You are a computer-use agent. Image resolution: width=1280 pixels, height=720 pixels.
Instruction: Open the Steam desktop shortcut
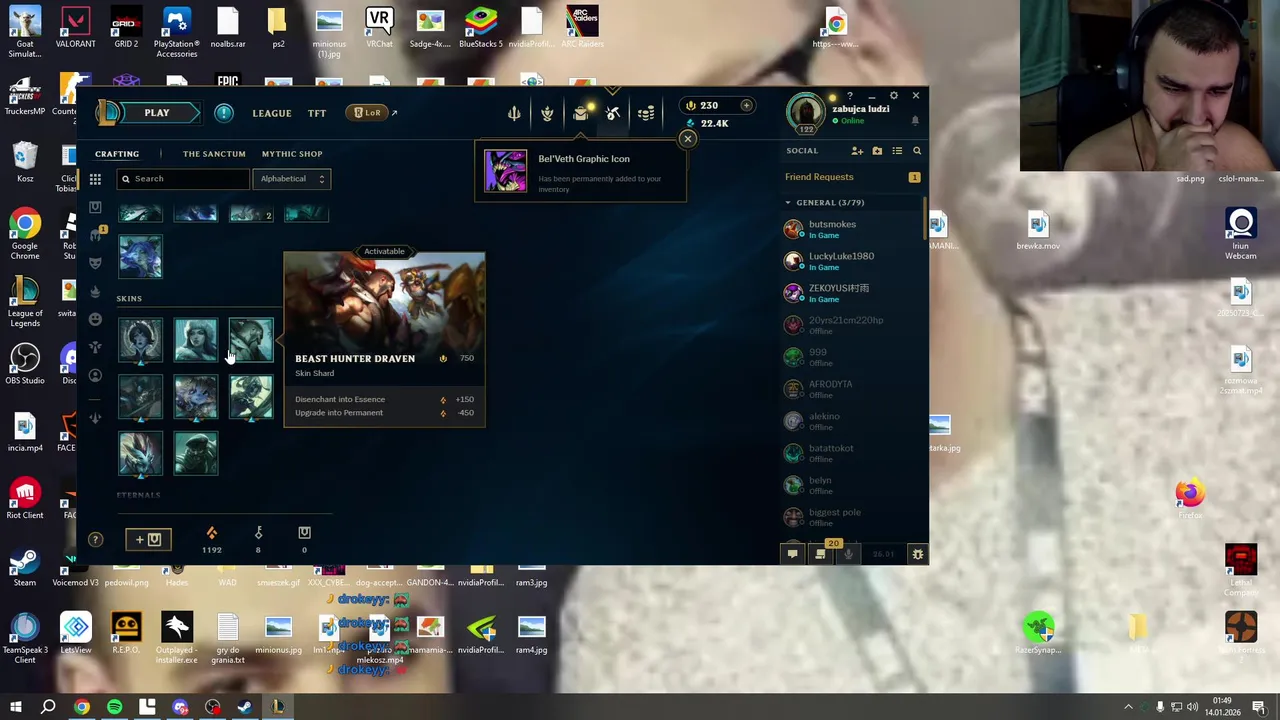[x=25, y=568]
